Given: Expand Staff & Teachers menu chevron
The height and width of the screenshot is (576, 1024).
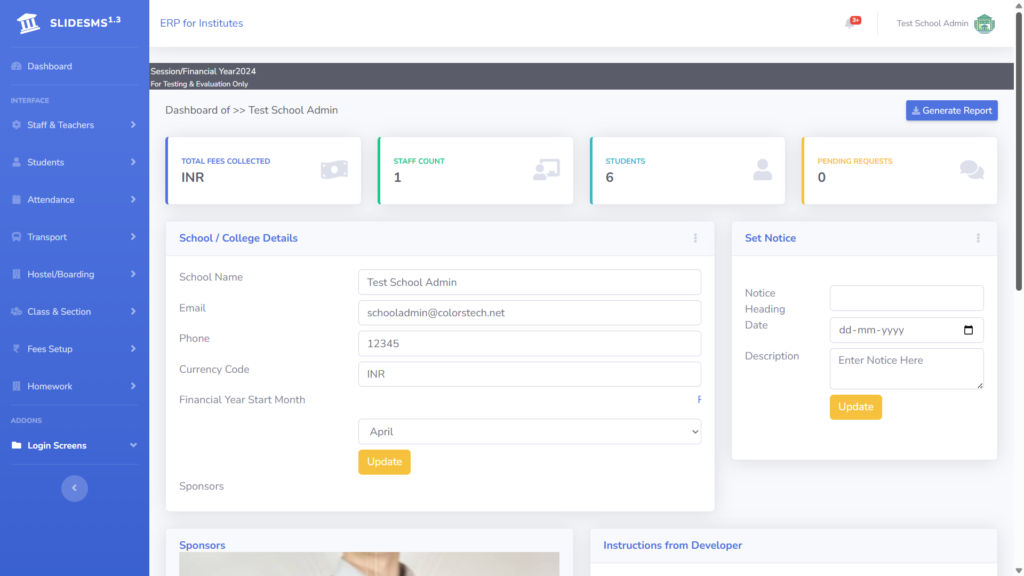Looking at the screenshot, I should click(x=133, y=125).
